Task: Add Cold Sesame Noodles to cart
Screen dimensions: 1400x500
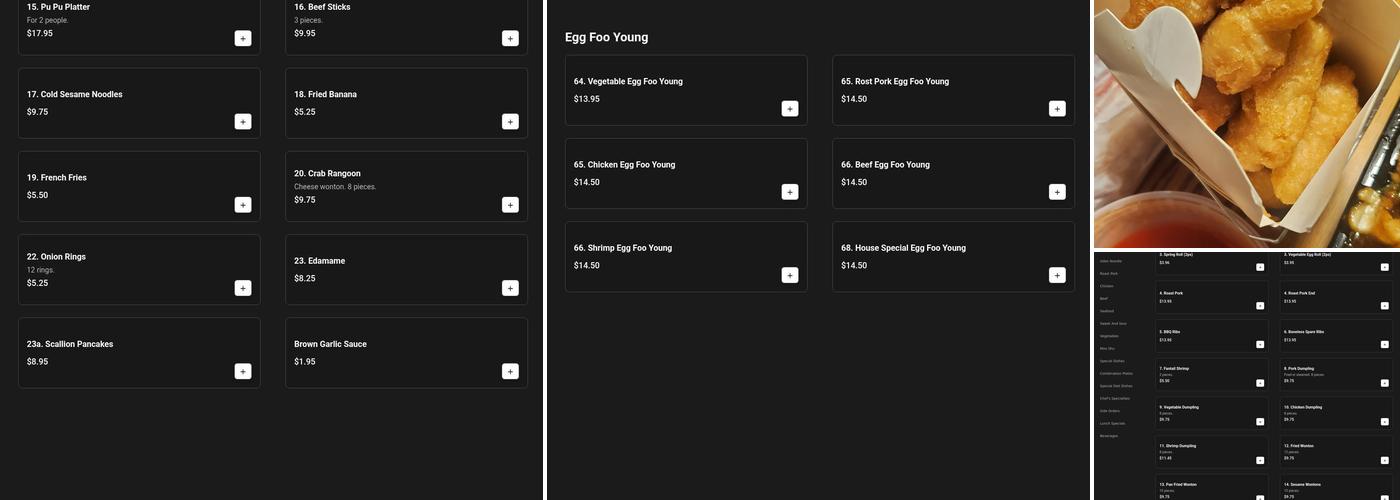Action: [243, 122]
